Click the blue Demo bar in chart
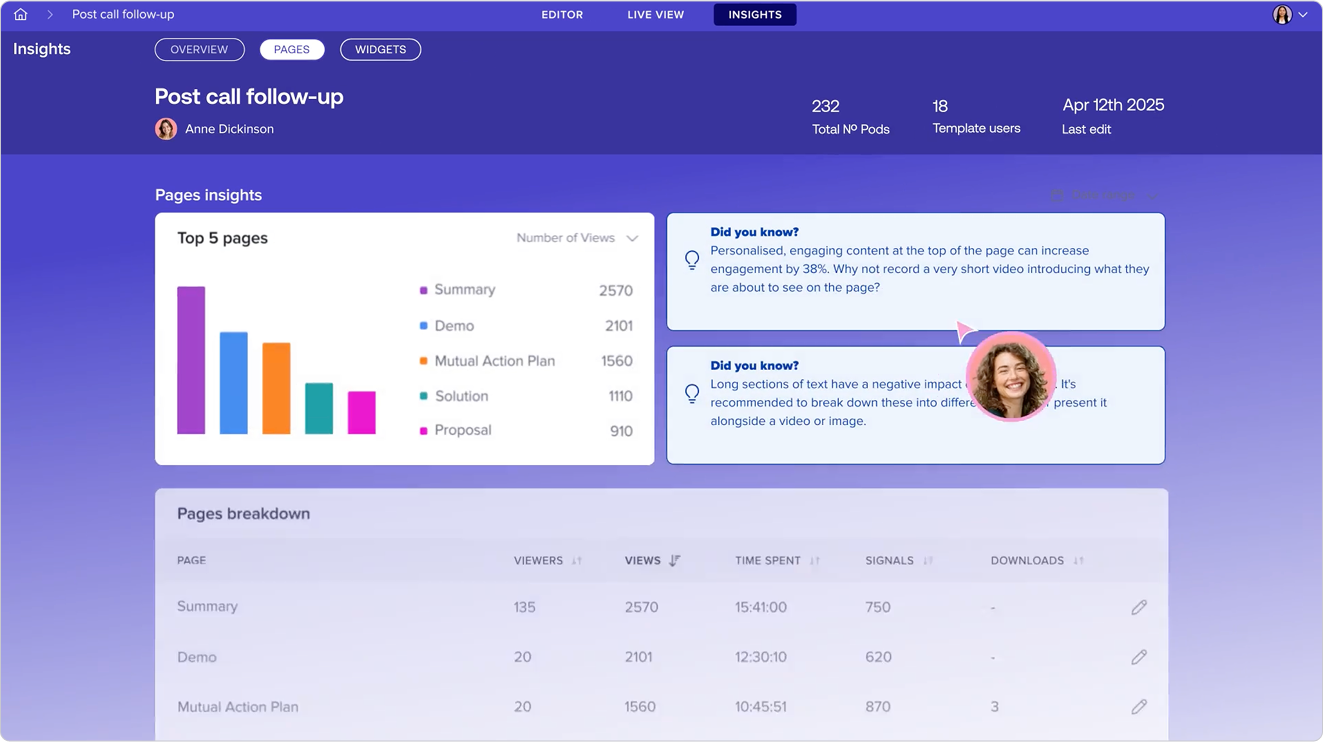Image resolution: width=1323 pixels, height=742 pixels. point(234,383)
